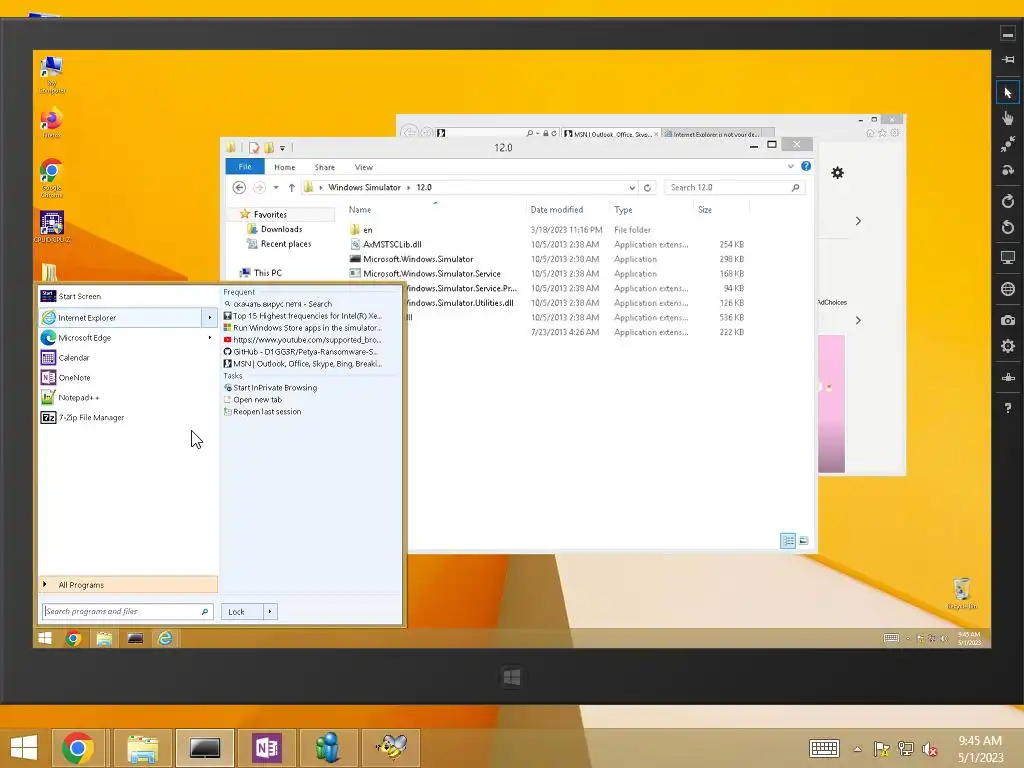1024x768 pixels.
Task: Expand the Internet Explorer submenu arrow
Action: pos(210,317)
